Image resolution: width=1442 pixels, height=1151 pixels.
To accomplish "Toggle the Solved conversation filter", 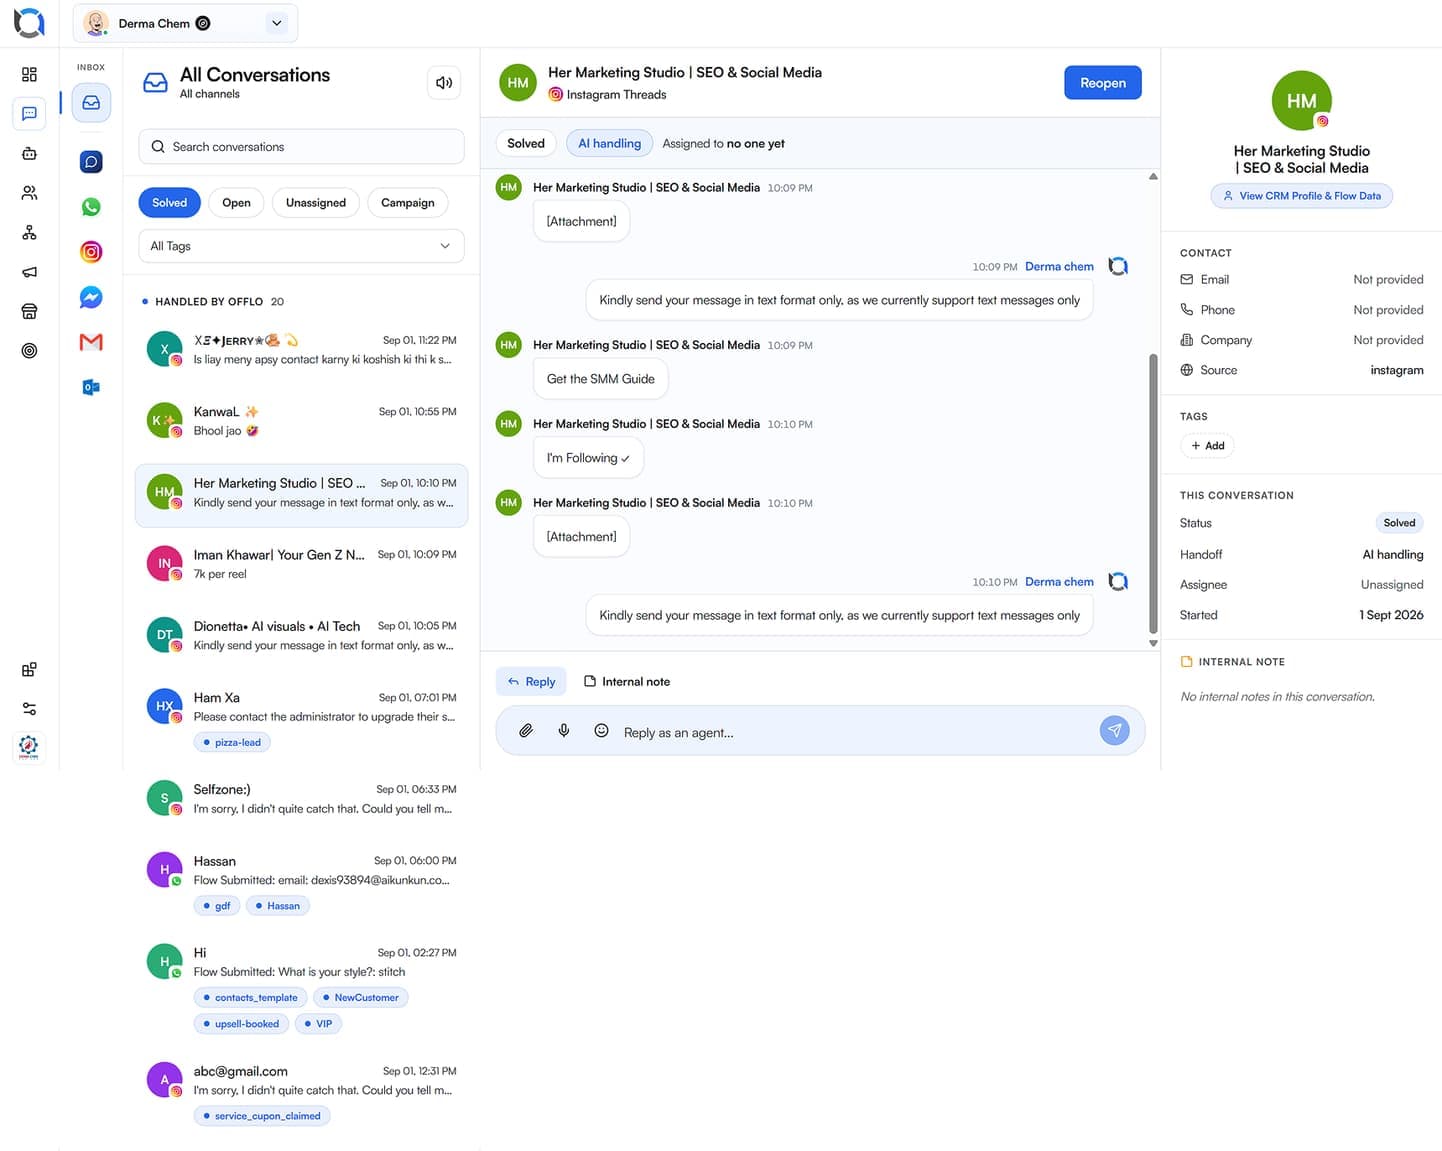I will pos(169,203).
